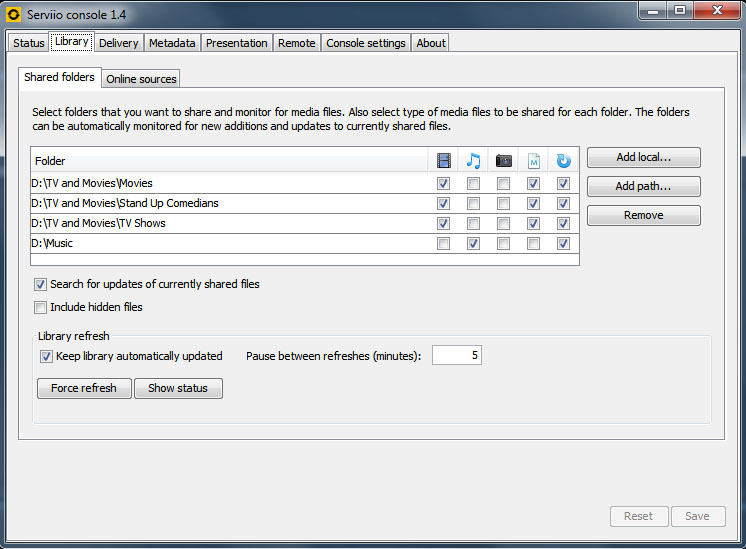This screenshot has height=549, width=746.
Task: Switch to the Online sources tab
Action: click(x=141, y=79)
